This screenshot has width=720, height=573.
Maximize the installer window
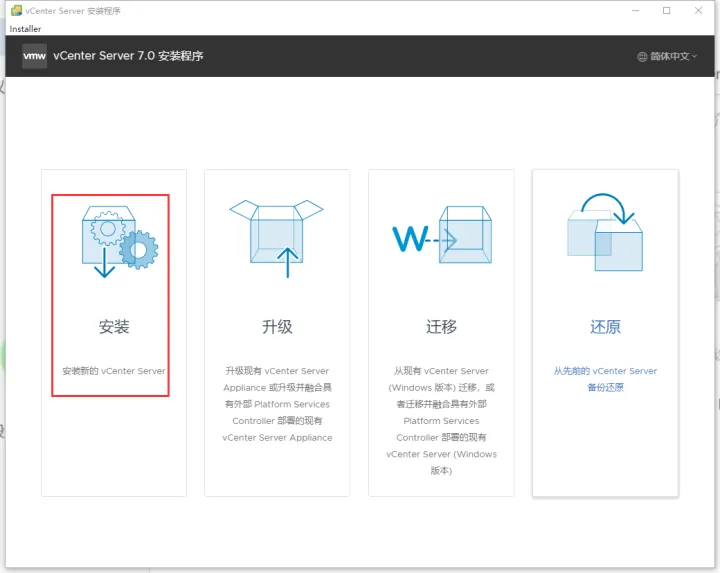tap(667, 11)
